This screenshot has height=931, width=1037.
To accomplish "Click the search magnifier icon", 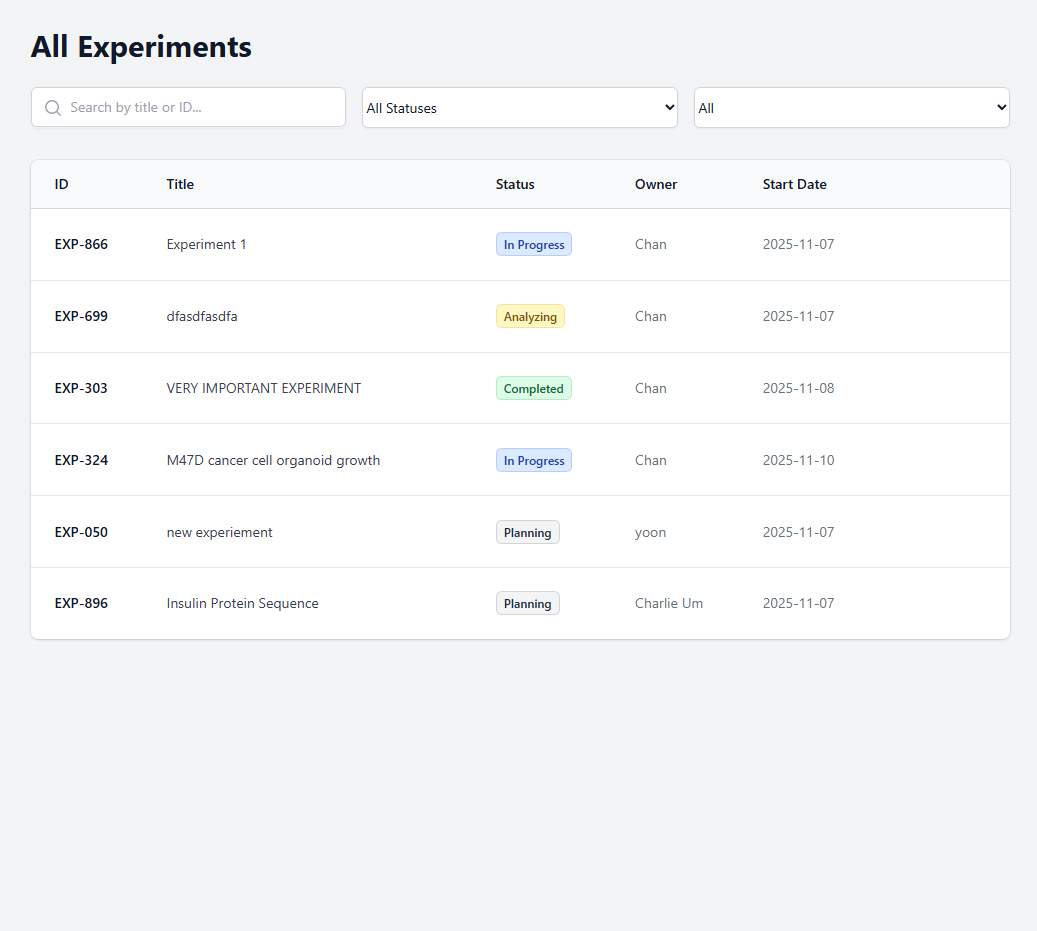I will (x=52, y=107).
